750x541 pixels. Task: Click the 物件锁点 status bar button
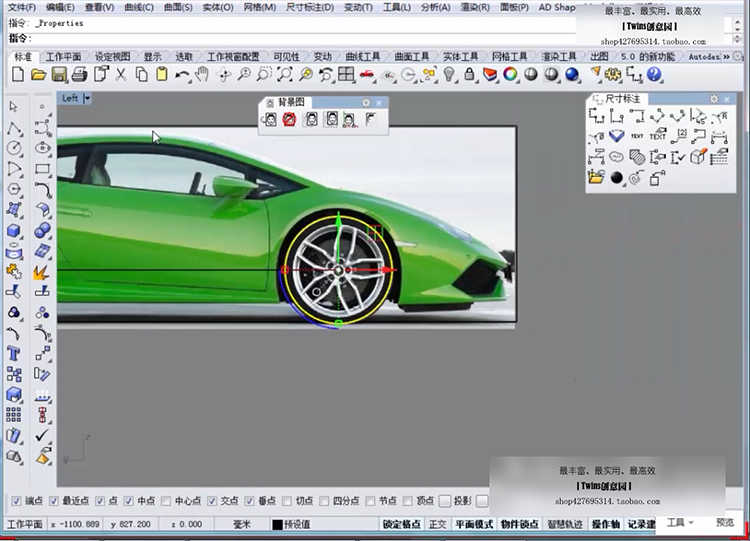520,524
